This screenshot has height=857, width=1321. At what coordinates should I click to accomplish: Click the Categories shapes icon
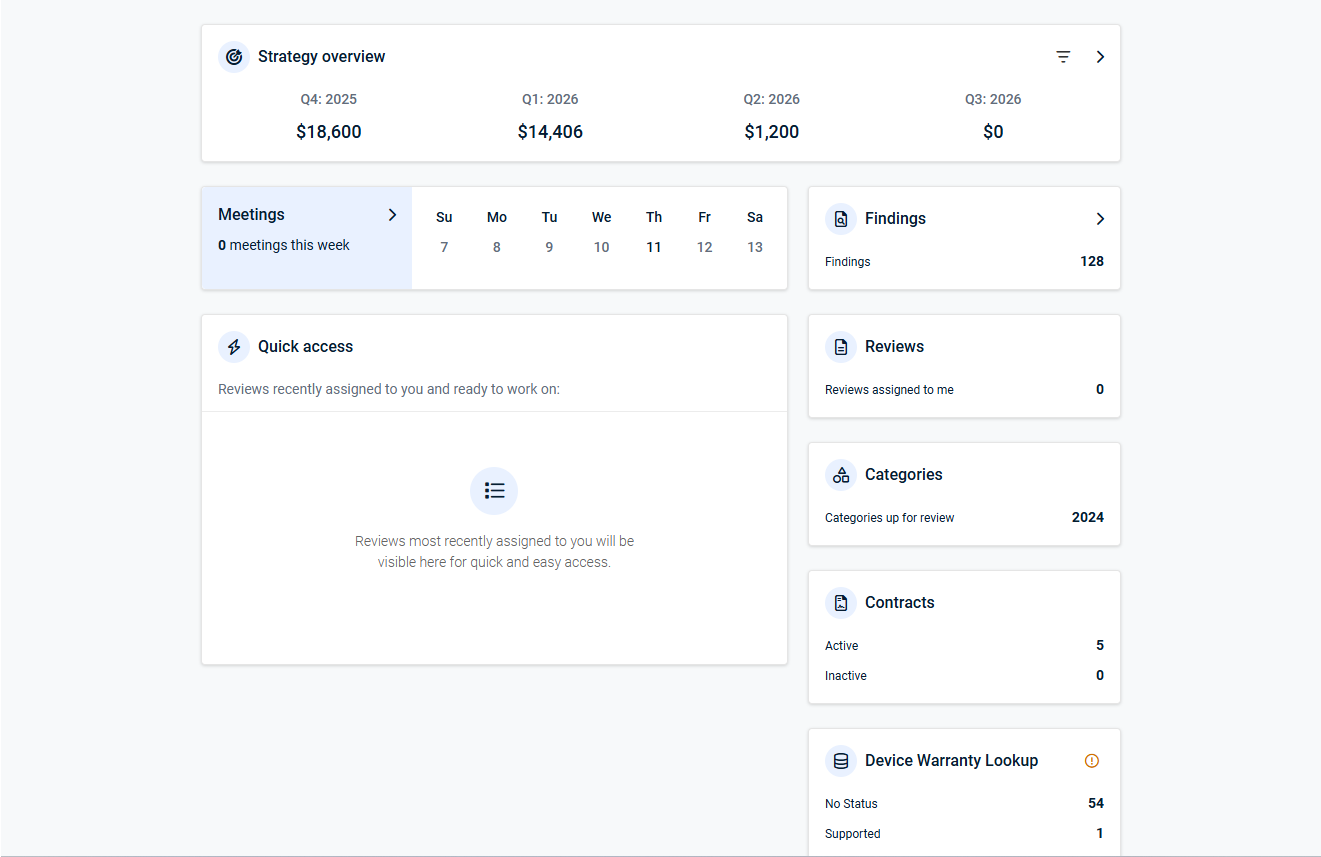(x=841, y=475)
